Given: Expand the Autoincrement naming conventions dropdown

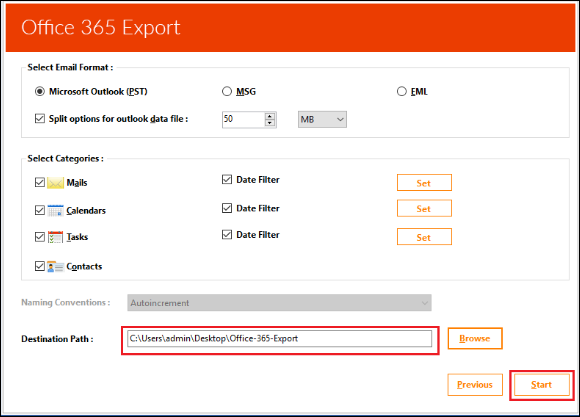Looking at the screenshot, I should tap(279, 303).
